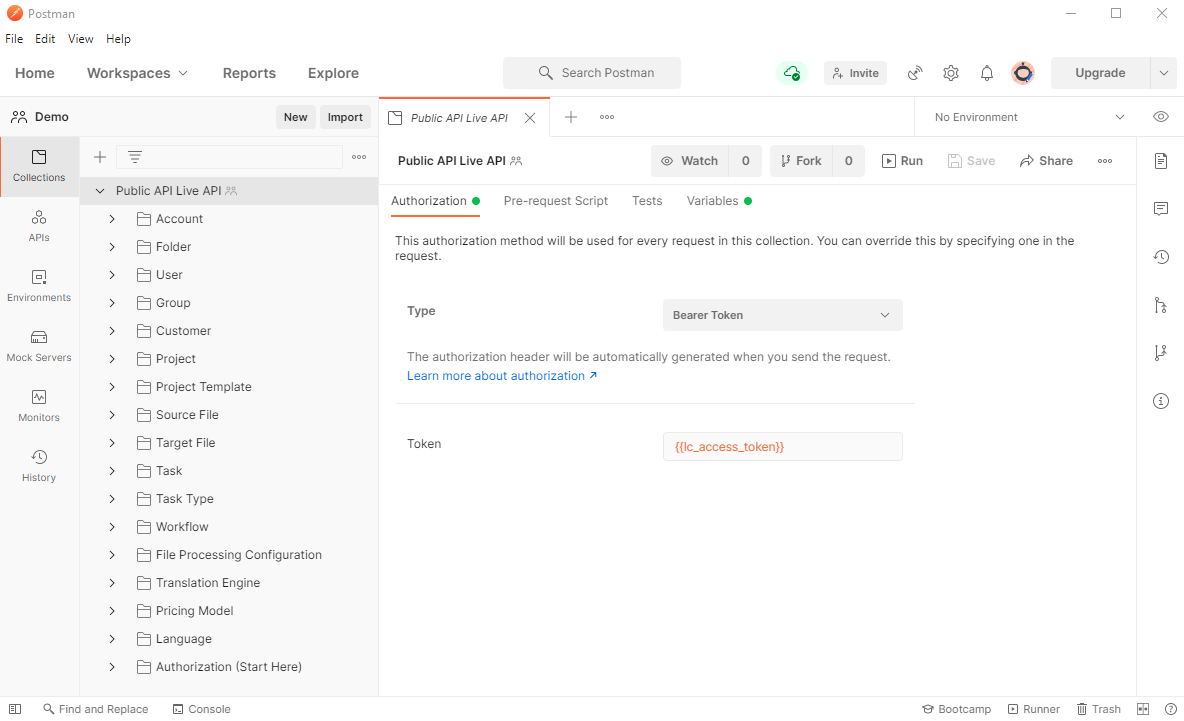1184x721 pixels.
Task: Click the Import button
Action: [x=345, y=117]
